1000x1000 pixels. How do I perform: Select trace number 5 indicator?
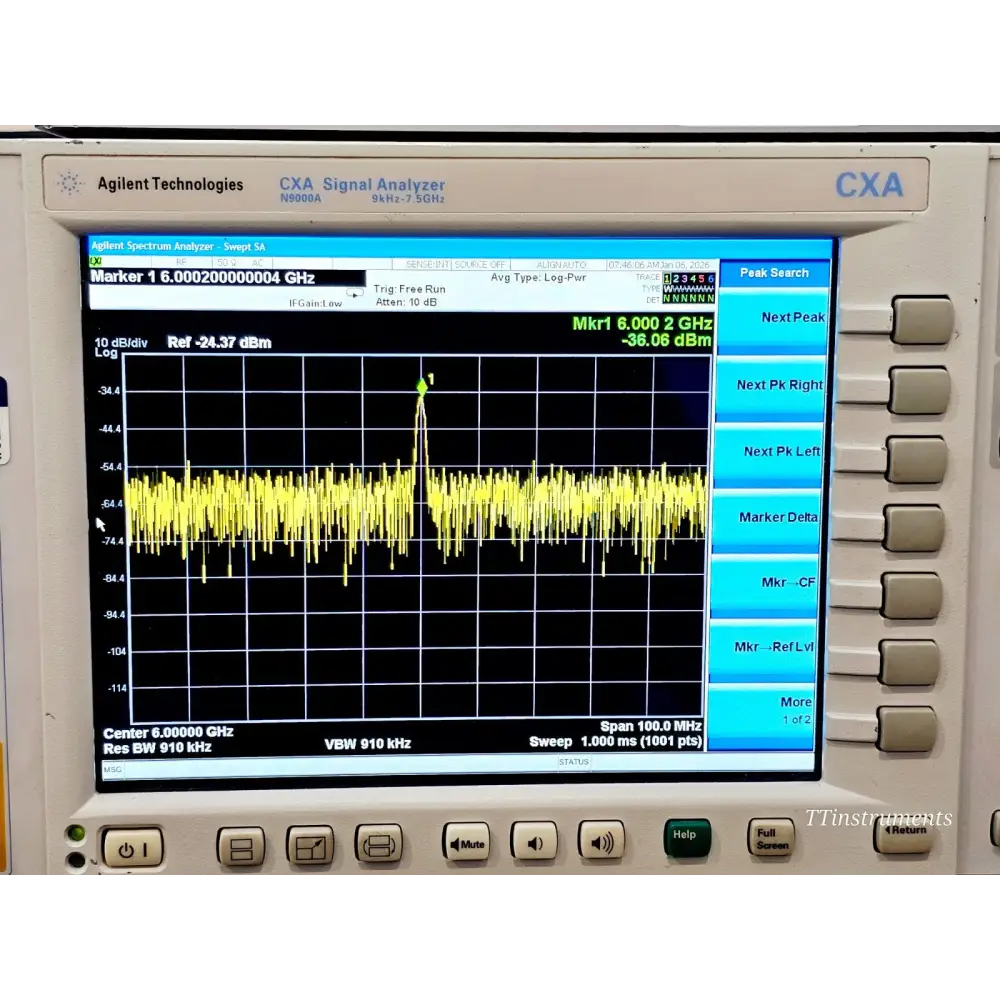702,279
